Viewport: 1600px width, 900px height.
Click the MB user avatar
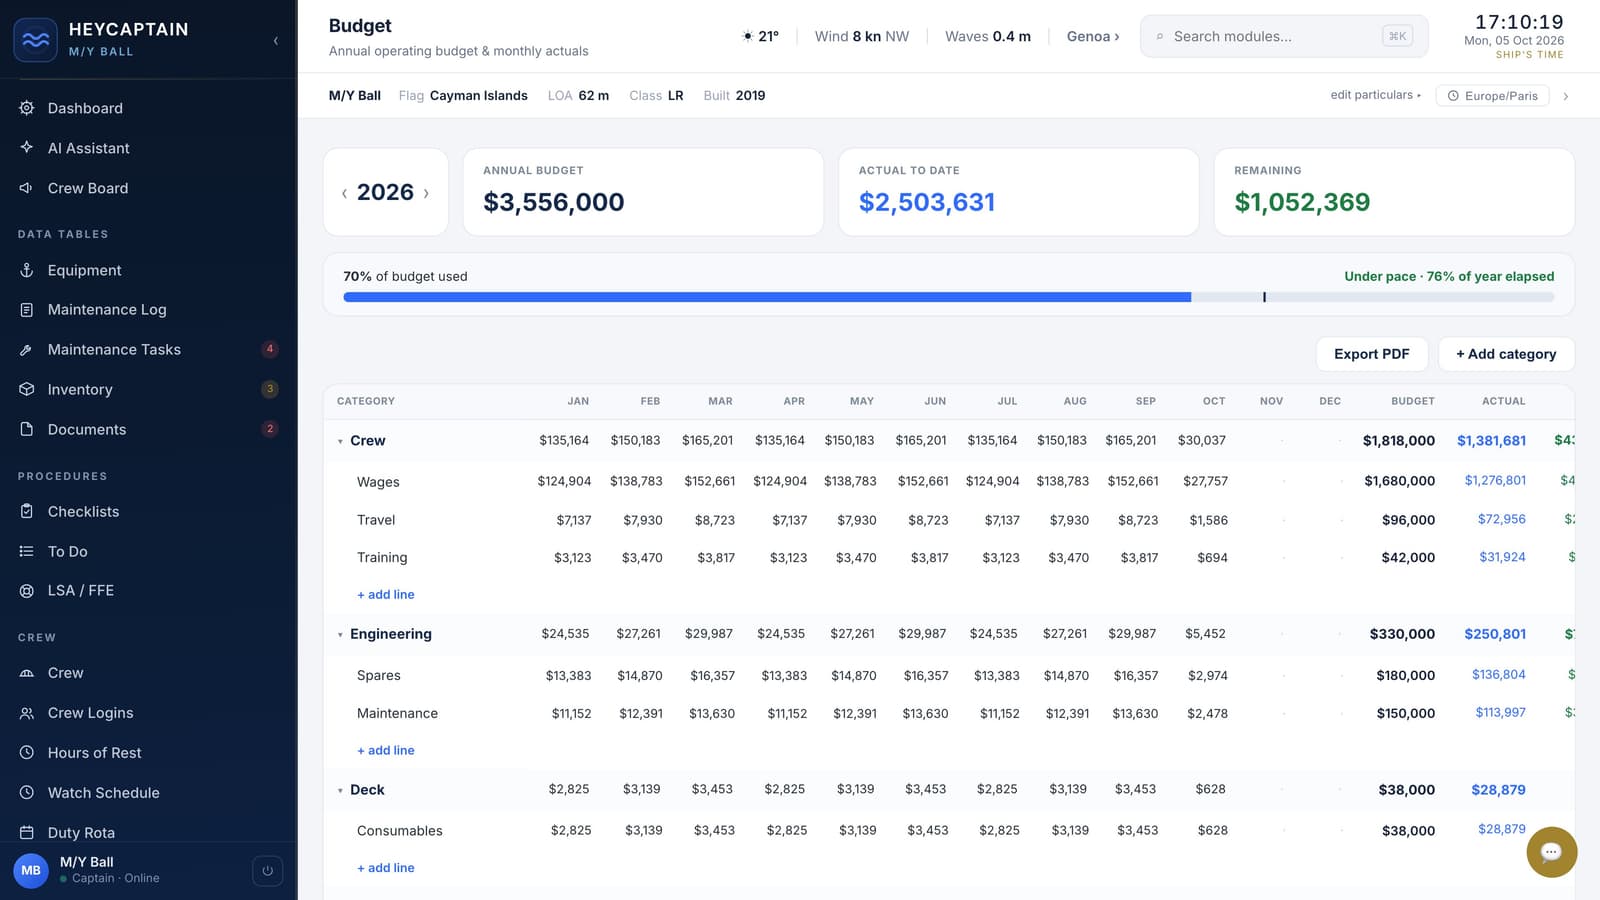point(31,870)
